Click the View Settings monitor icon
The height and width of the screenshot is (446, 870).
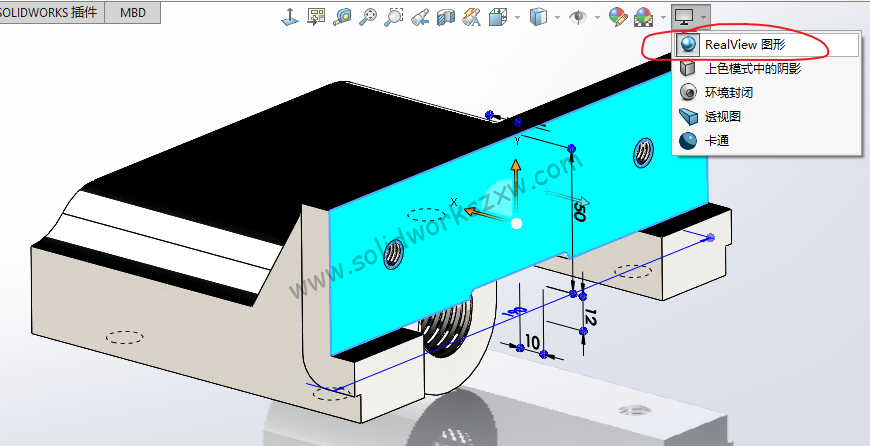tap(685, 17)
